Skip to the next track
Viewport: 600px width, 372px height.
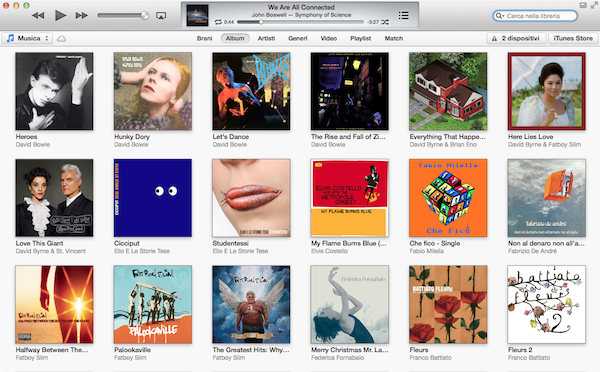pos(82,15)
